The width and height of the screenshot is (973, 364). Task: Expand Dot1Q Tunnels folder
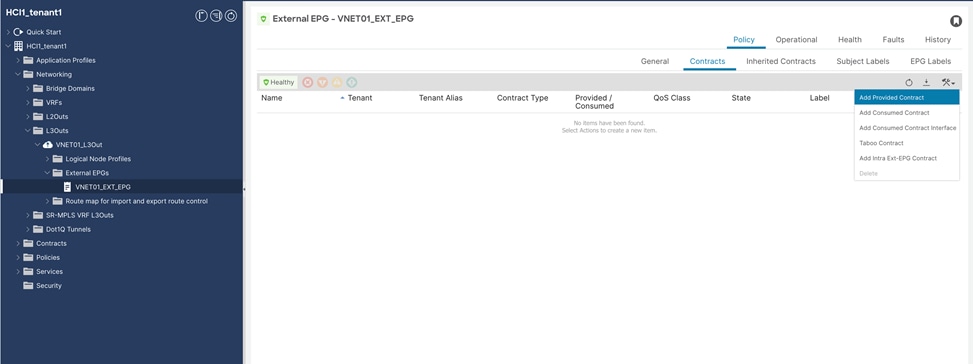(28, 229)
